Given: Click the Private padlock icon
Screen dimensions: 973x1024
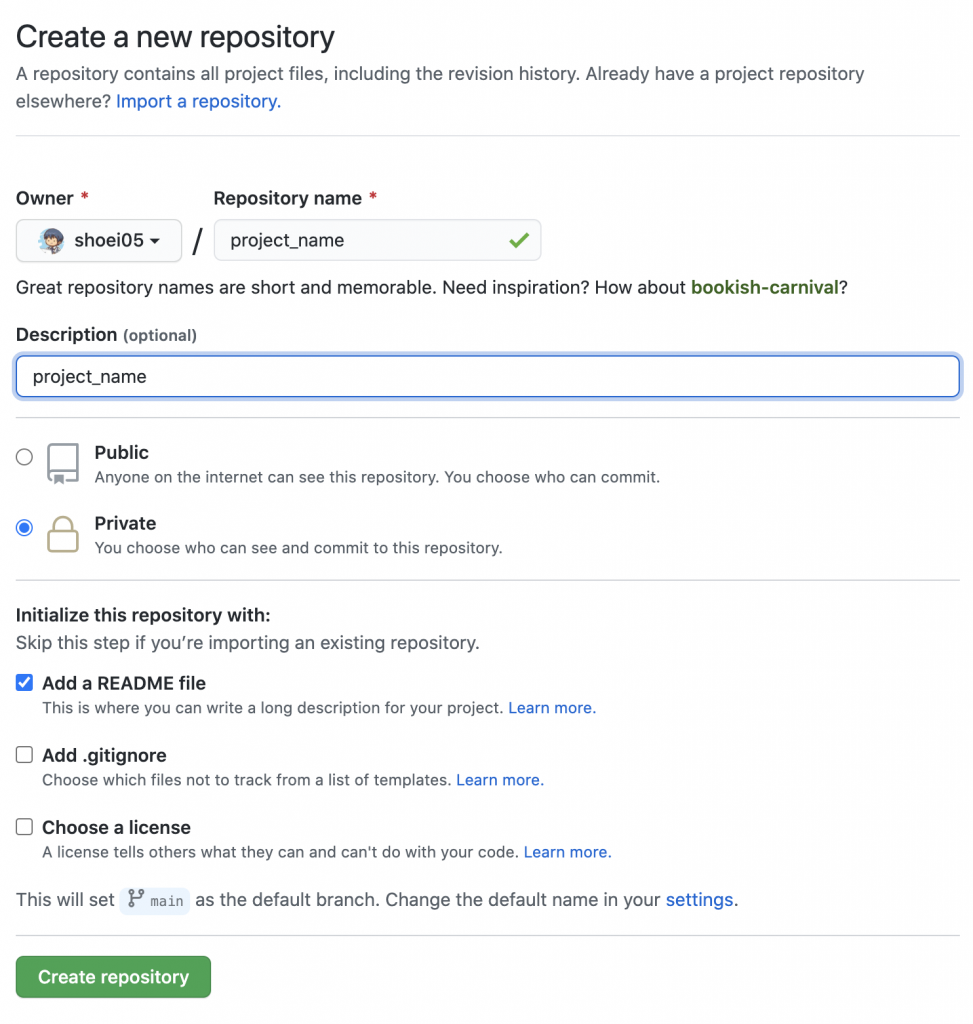Looking at the screenshot, I should (x=62, y=534).
